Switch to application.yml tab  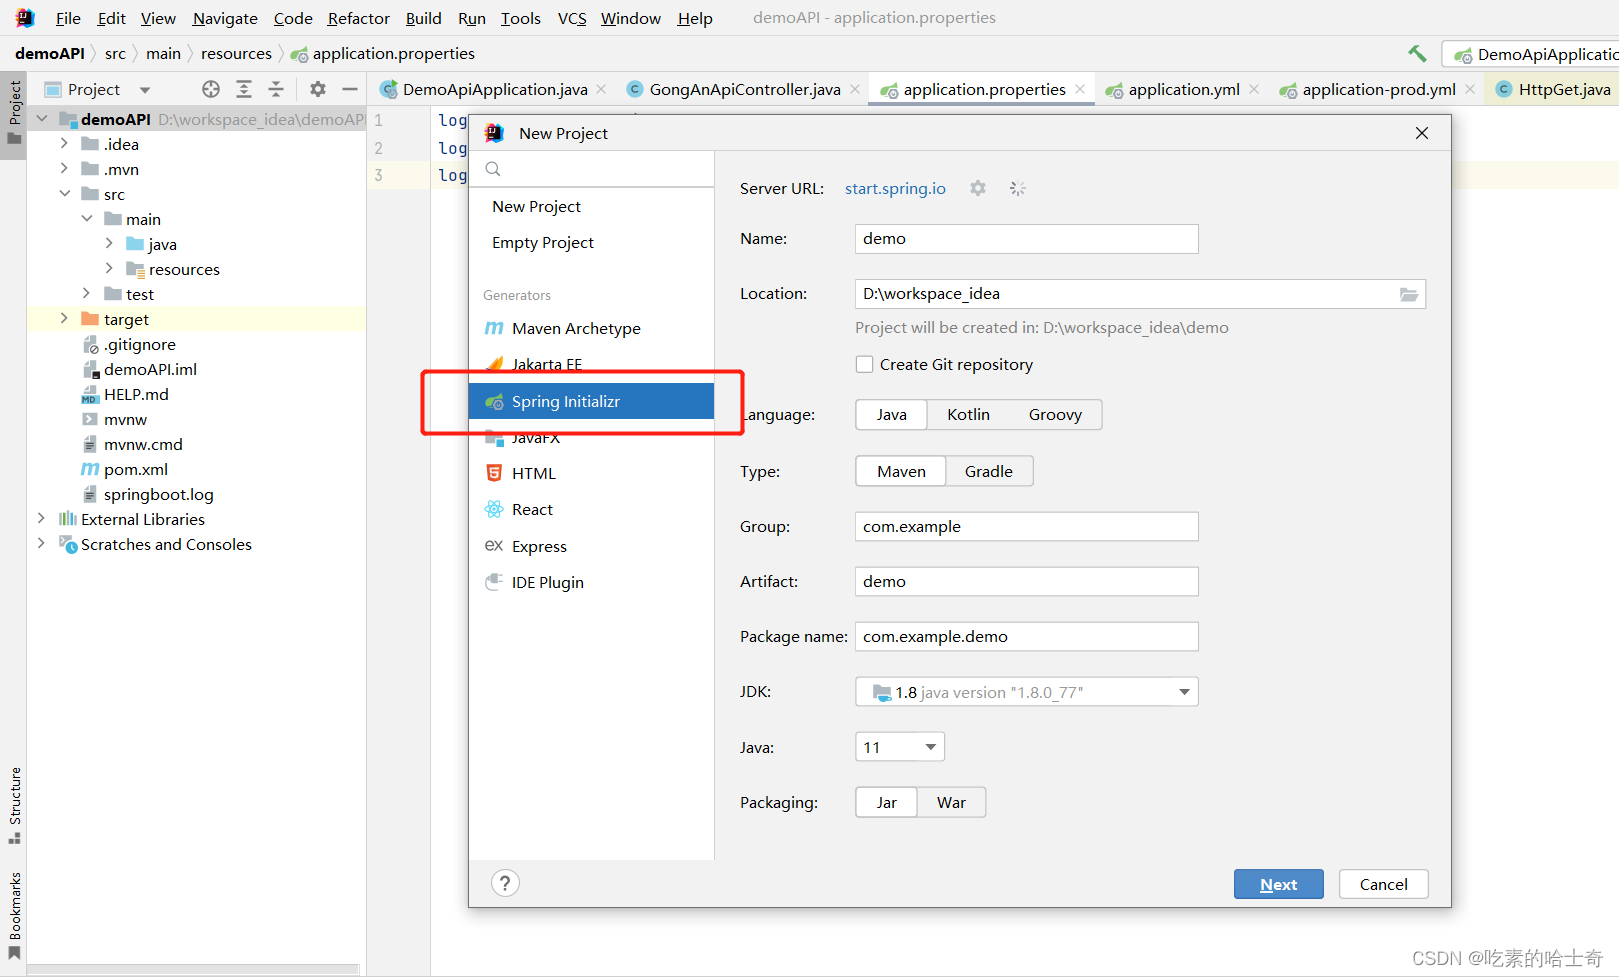1183,89
